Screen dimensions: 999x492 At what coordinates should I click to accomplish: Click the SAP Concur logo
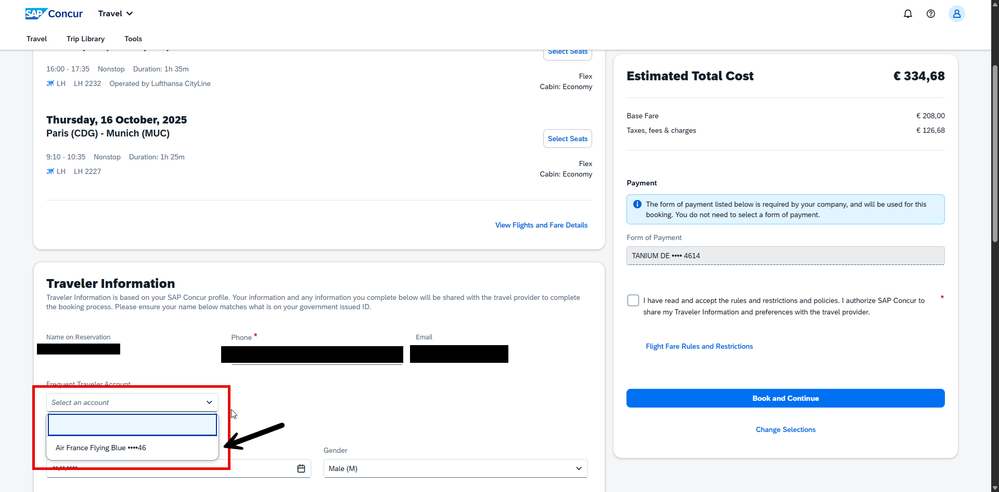pos(54,14)
